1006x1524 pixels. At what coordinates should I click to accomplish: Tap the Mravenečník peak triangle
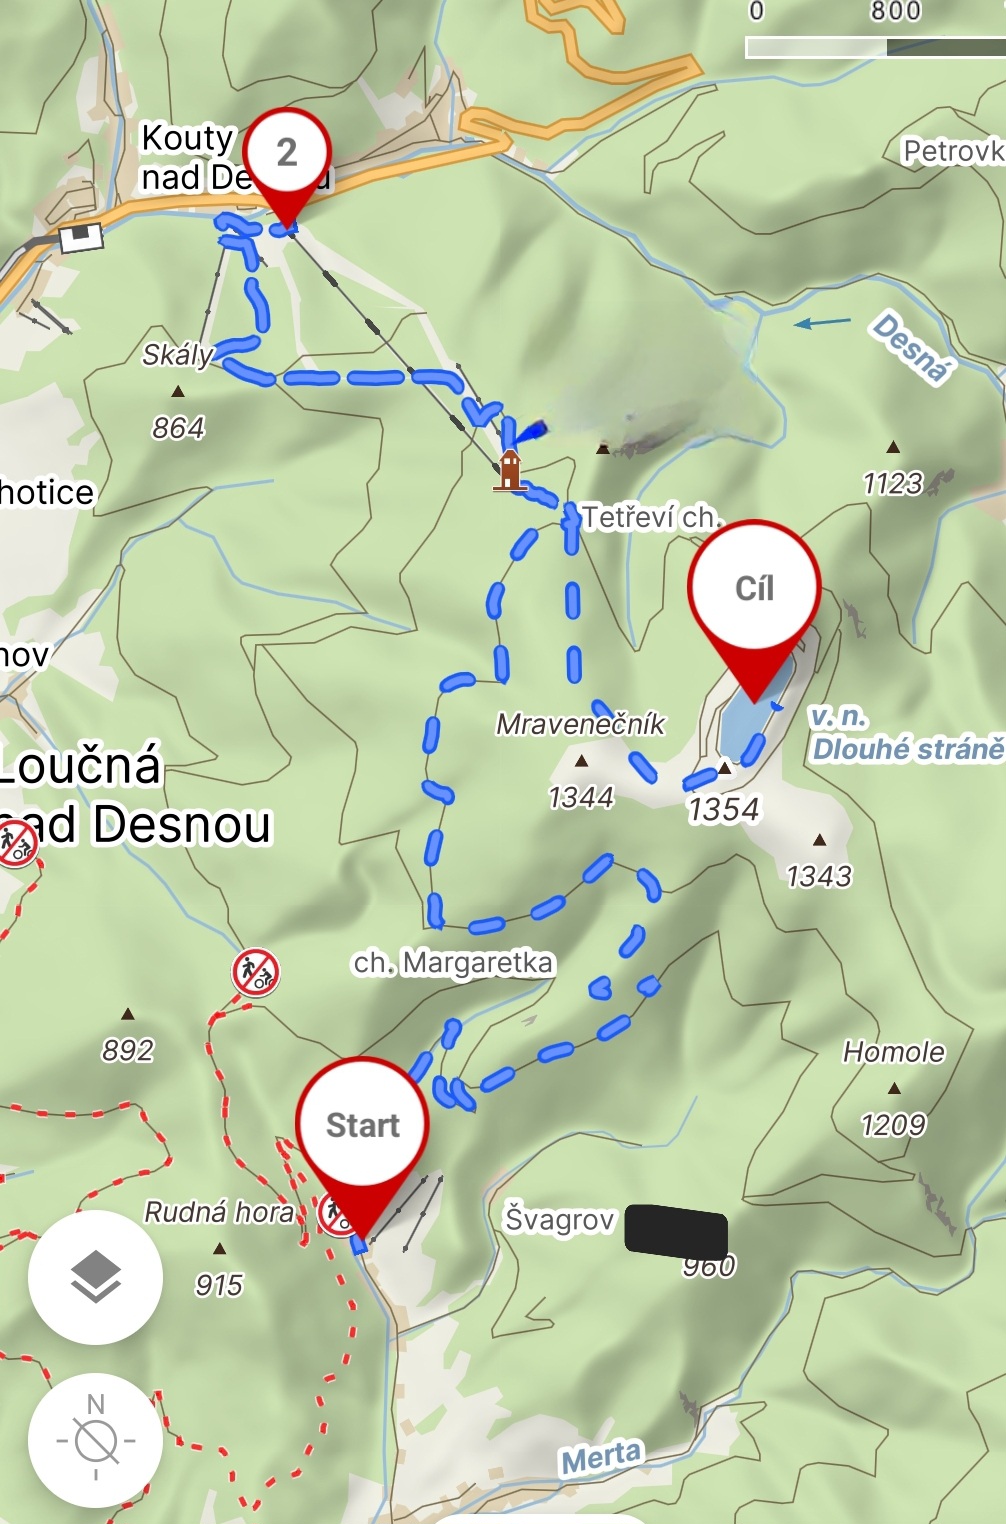pos(581,761)
